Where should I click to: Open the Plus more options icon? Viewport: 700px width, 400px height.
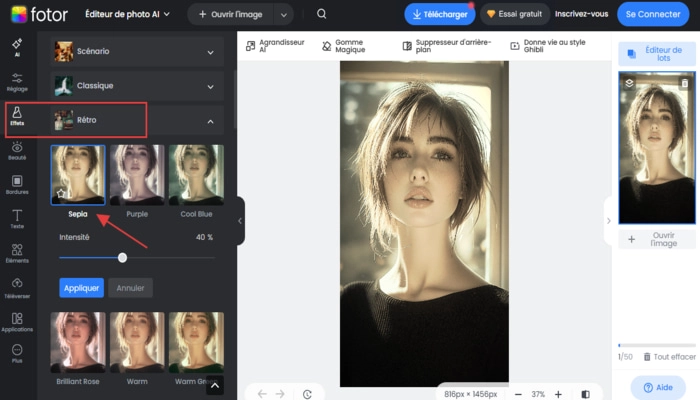(17, 353)
